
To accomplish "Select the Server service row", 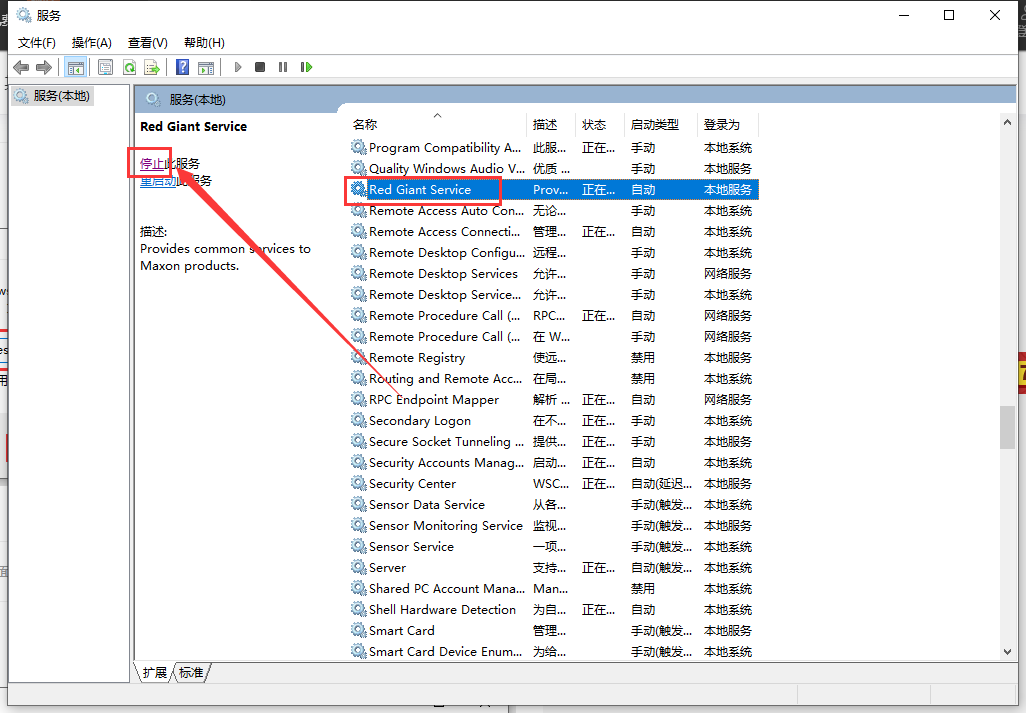I will 553,568.
